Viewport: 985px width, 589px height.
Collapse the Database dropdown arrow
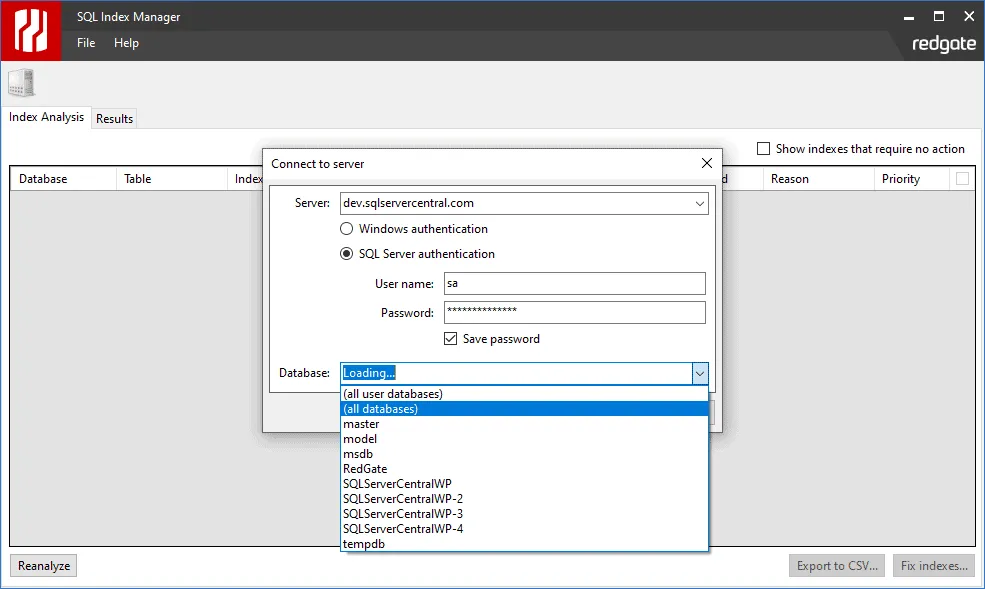[700, 373]
